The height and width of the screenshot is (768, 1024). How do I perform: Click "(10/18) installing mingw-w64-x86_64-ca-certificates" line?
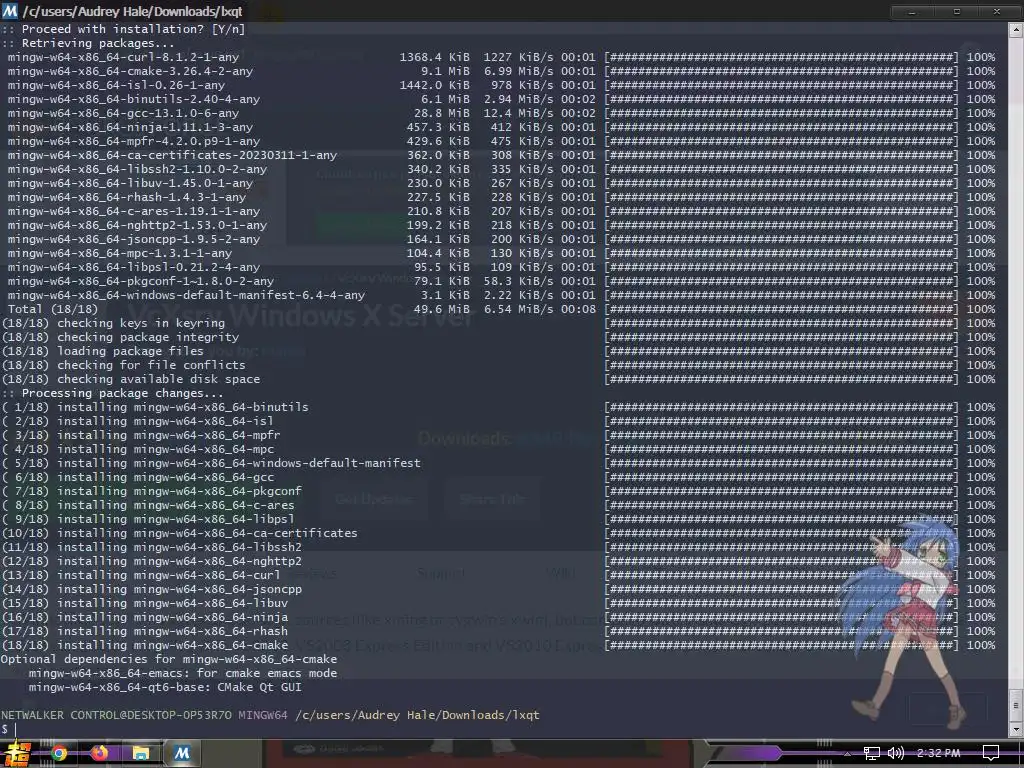click(498, 533)
